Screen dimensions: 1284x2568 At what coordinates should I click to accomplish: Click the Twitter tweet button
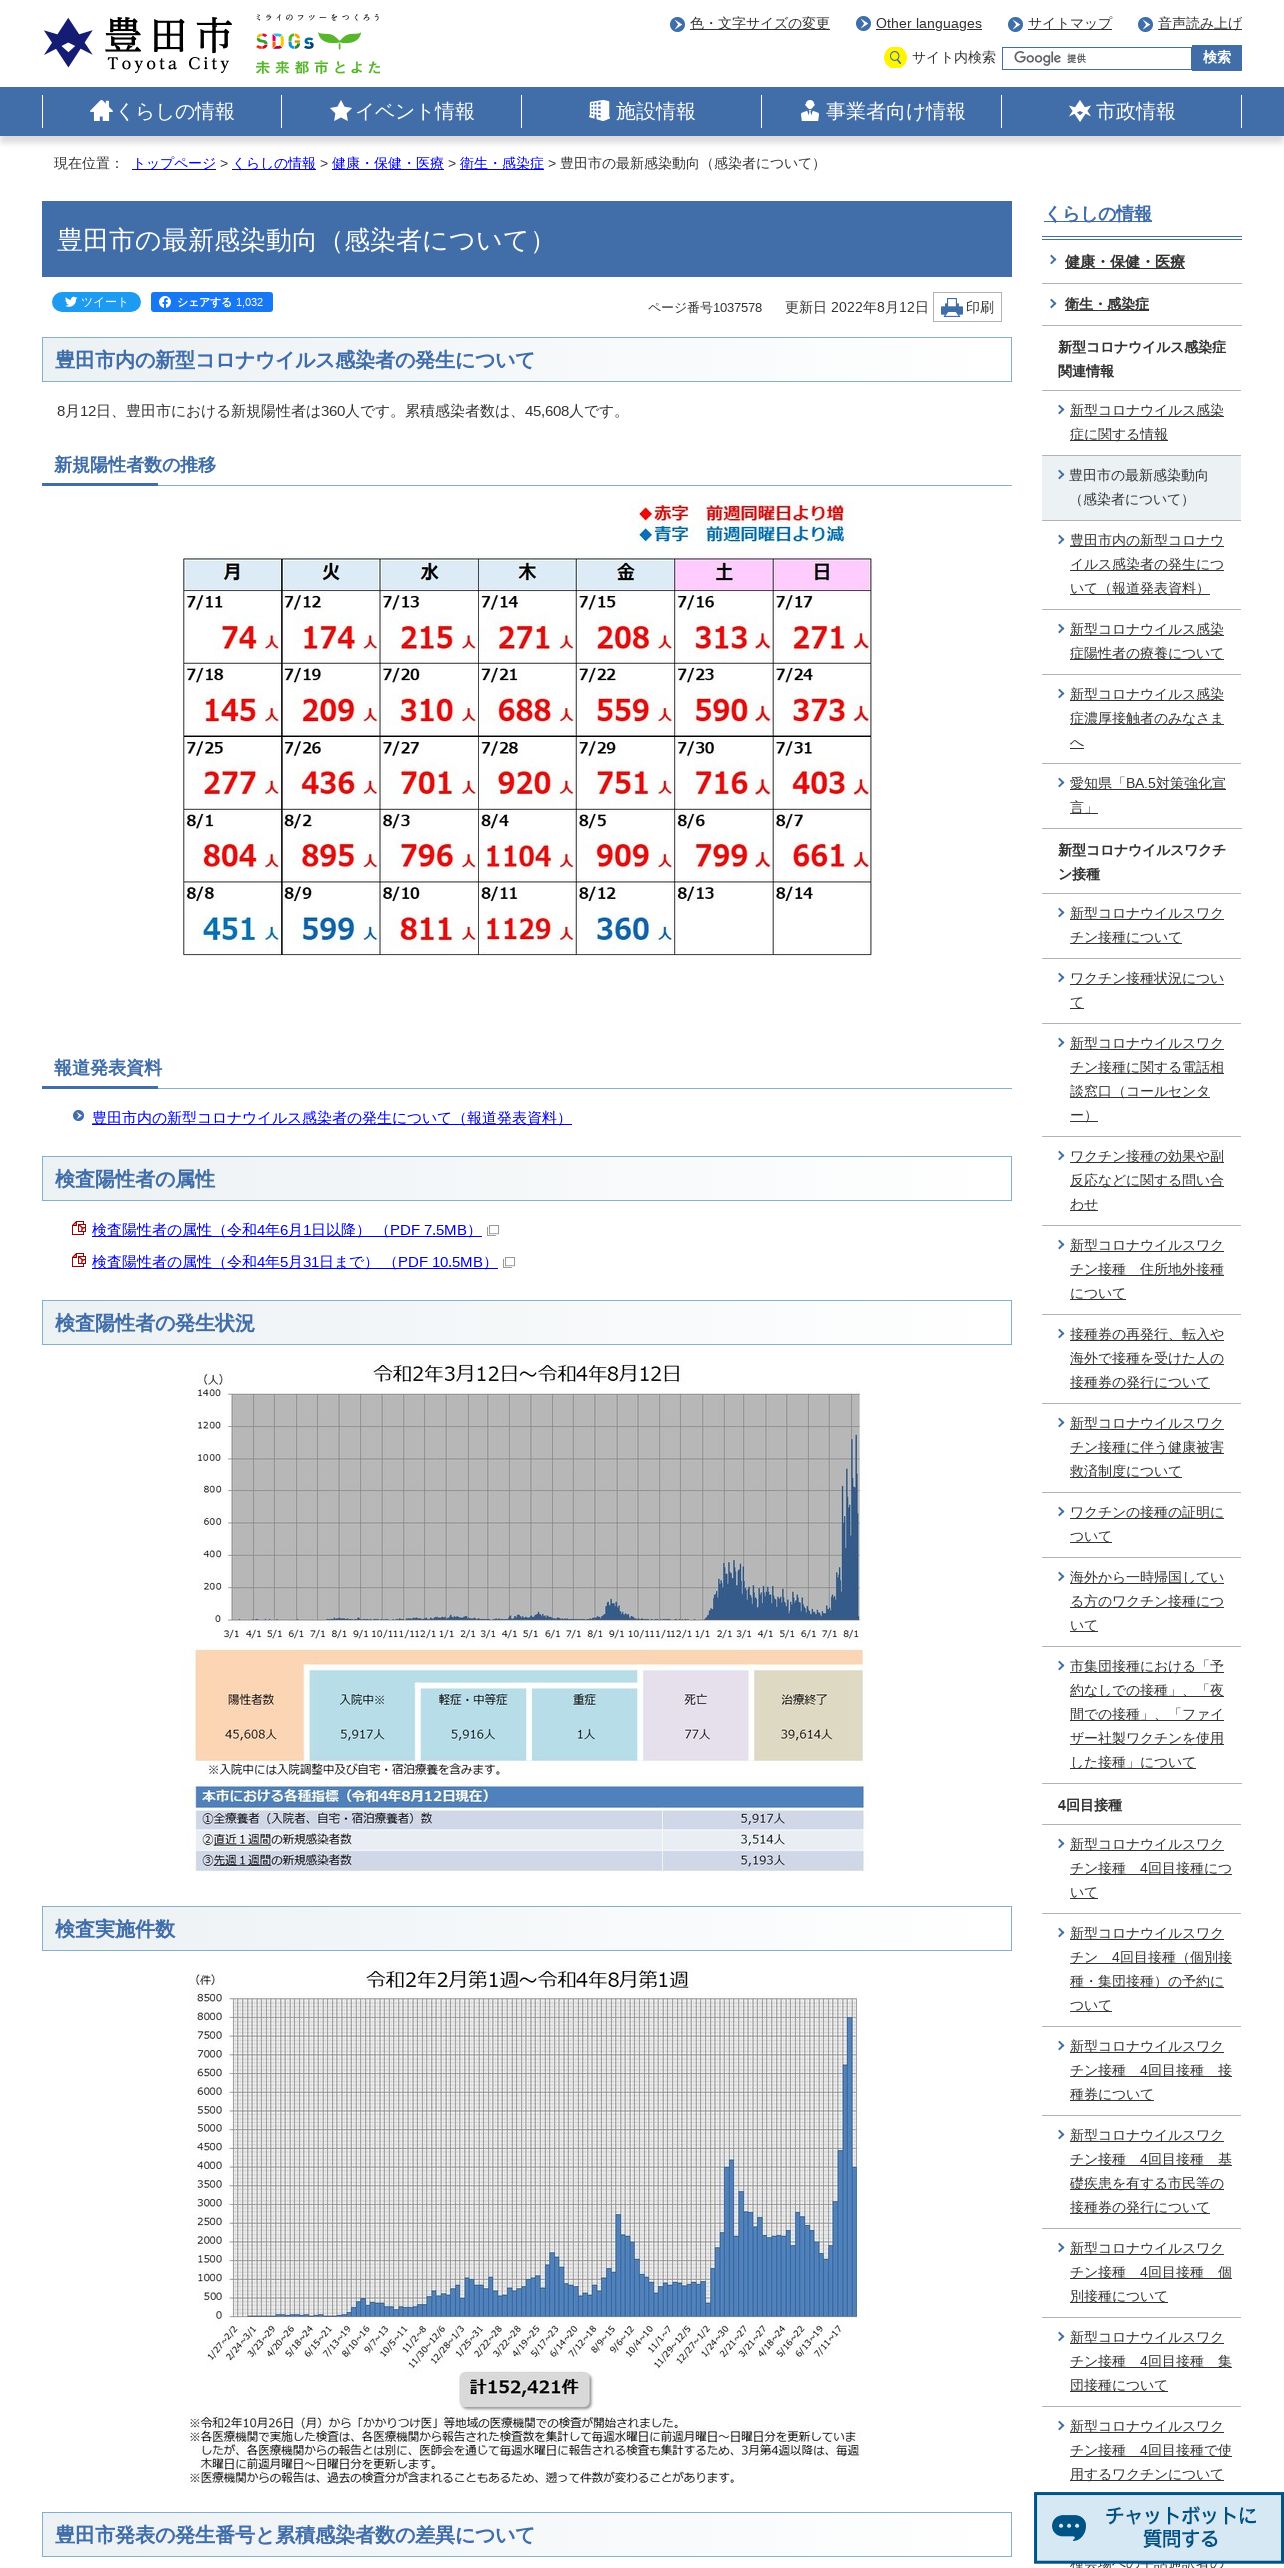pyautogui.click(x=96, y=302)
